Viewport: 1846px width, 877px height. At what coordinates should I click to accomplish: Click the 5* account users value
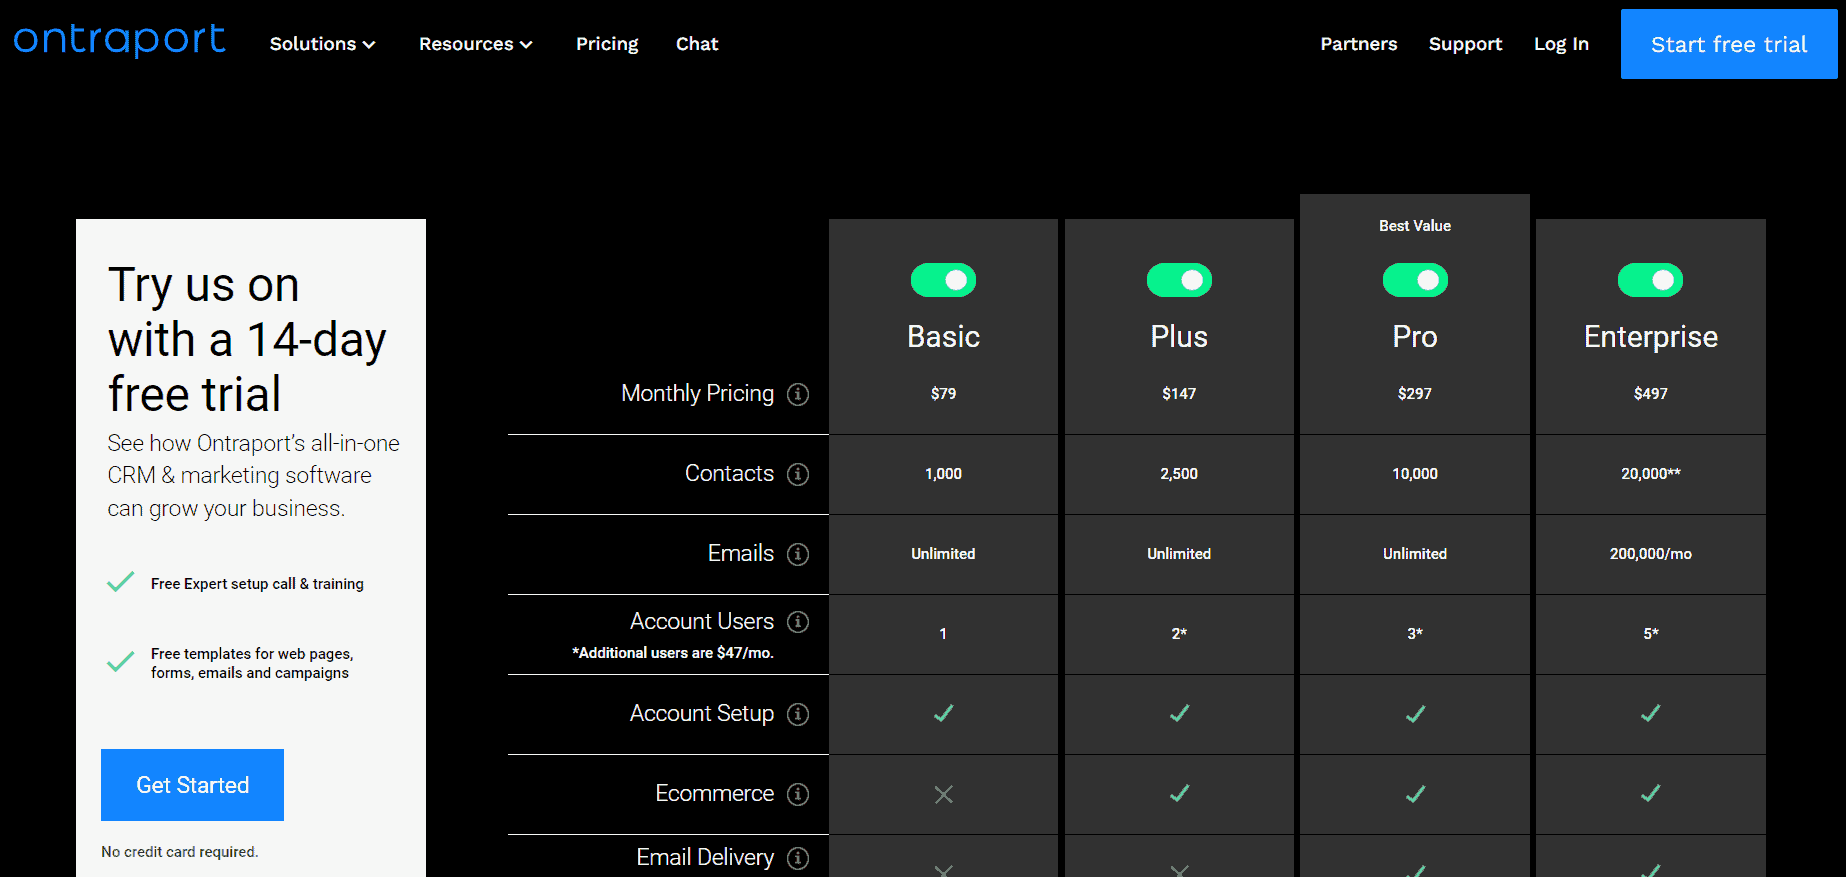coord(1651,634)
